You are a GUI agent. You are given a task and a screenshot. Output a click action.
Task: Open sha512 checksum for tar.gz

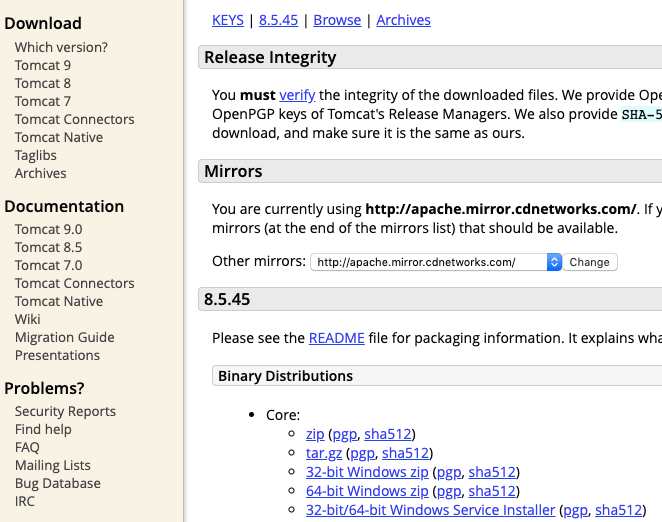click(x=405, y=453)
